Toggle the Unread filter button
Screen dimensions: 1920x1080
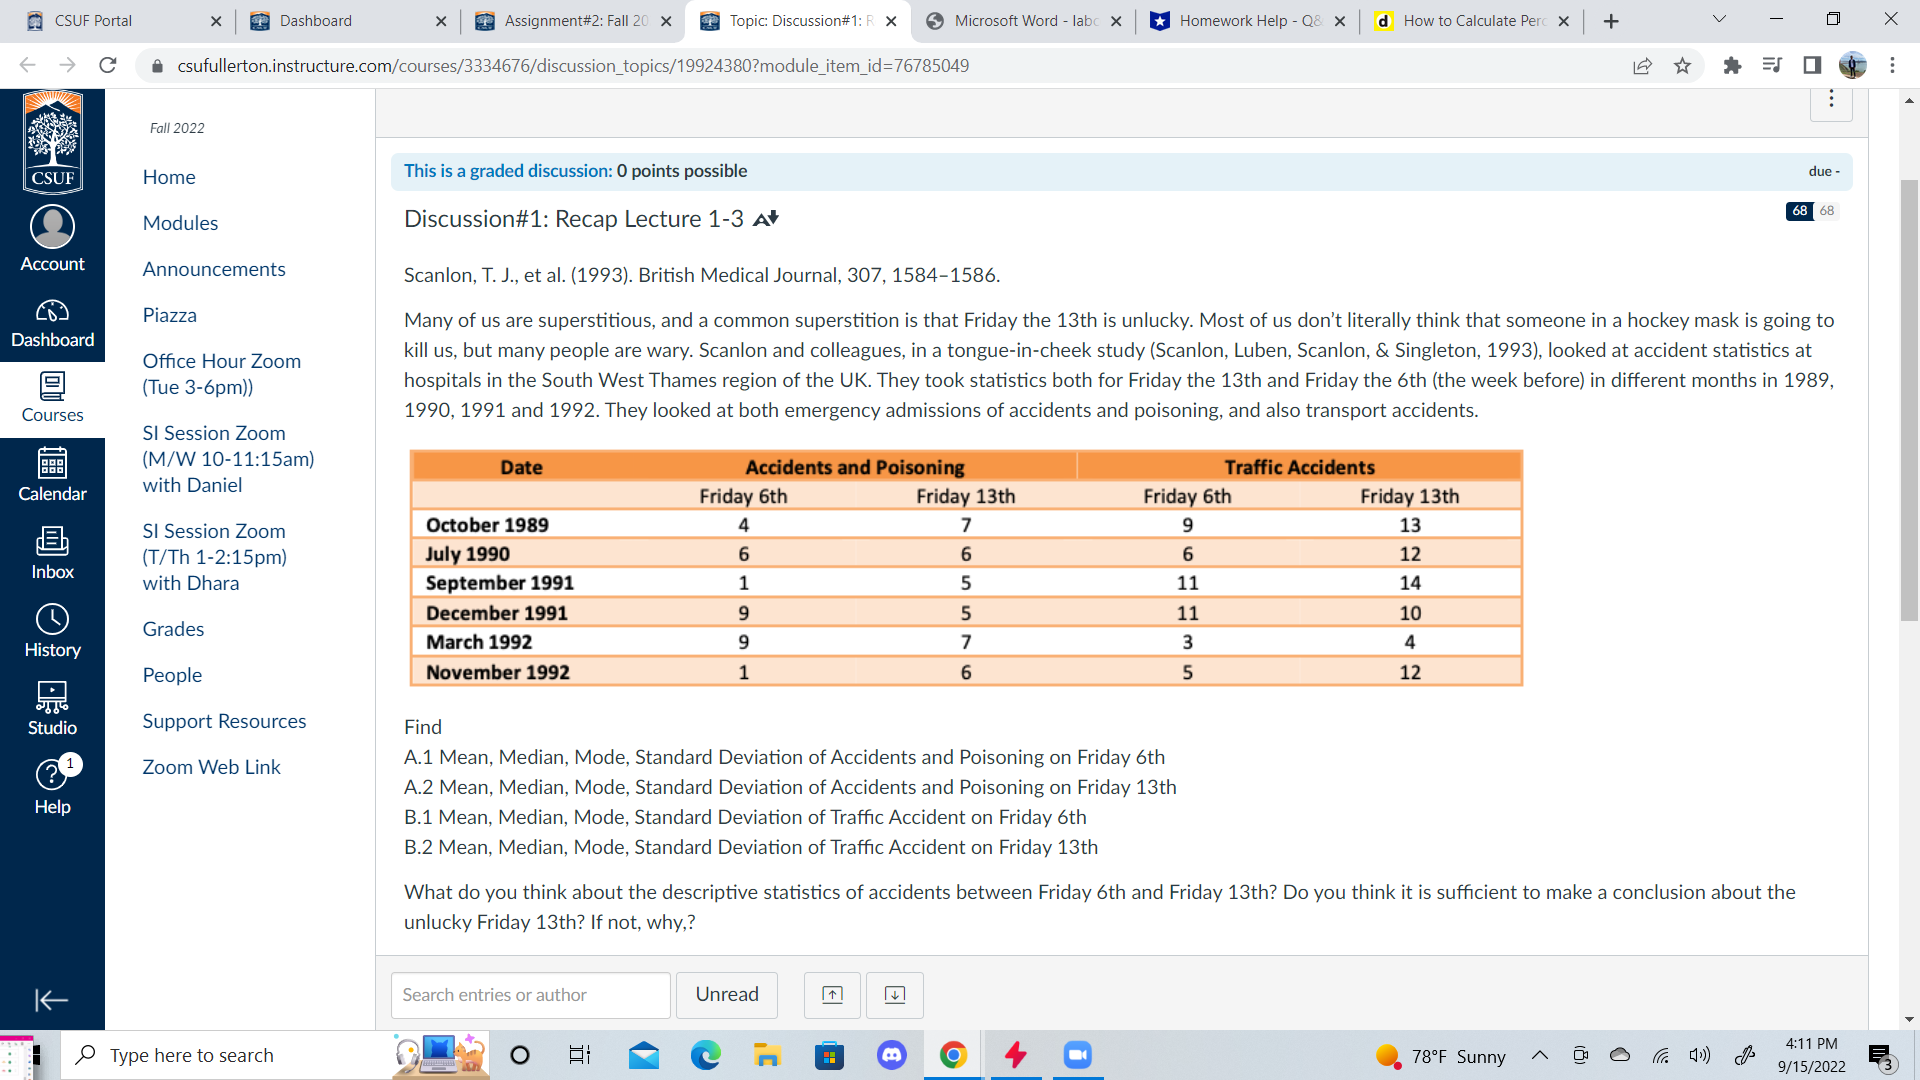(727, 995)
